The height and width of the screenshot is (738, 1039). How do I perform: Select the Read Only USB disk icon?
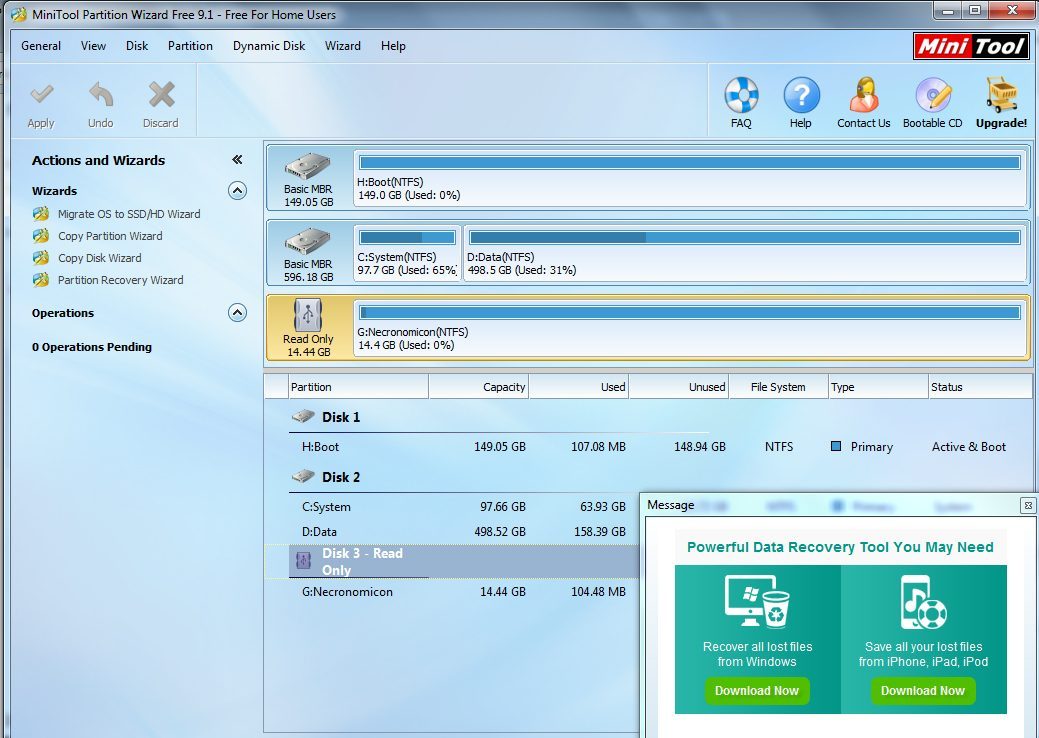308,315
